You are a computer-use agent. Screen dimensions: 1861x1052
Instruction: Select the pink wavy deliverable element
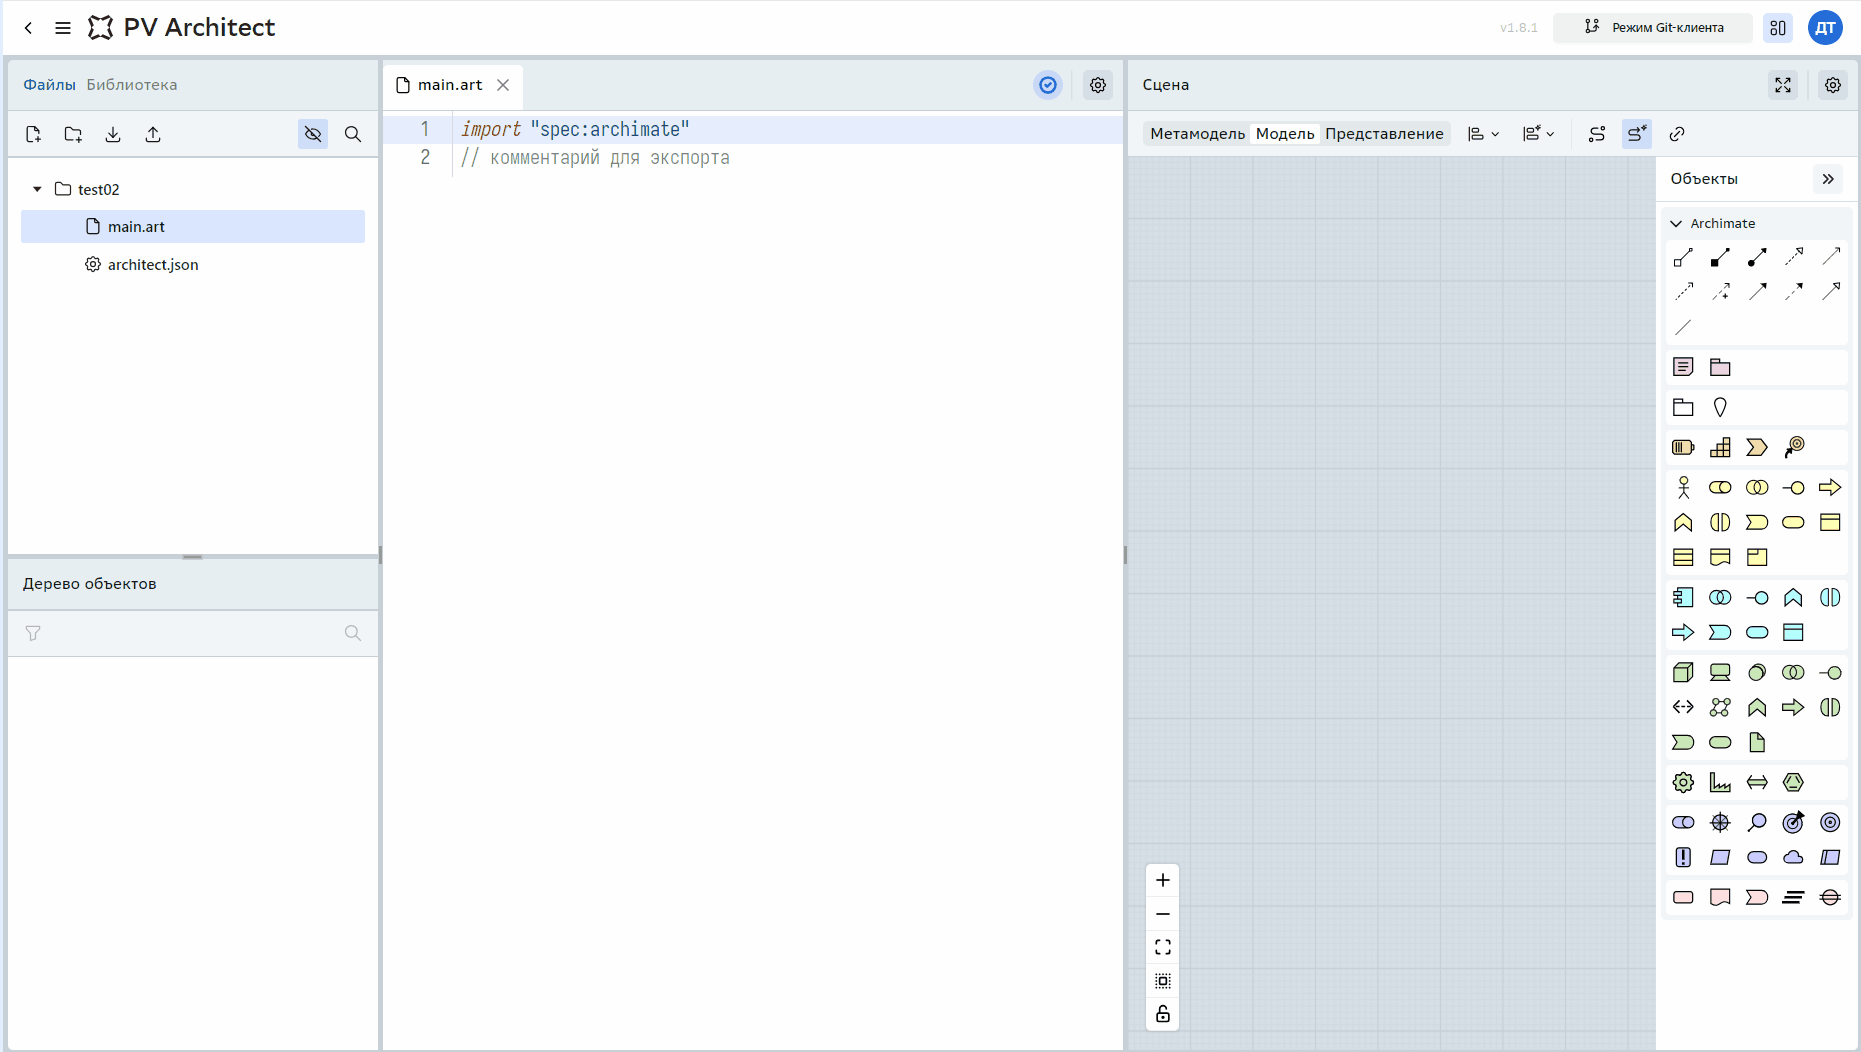[1720, 897]
